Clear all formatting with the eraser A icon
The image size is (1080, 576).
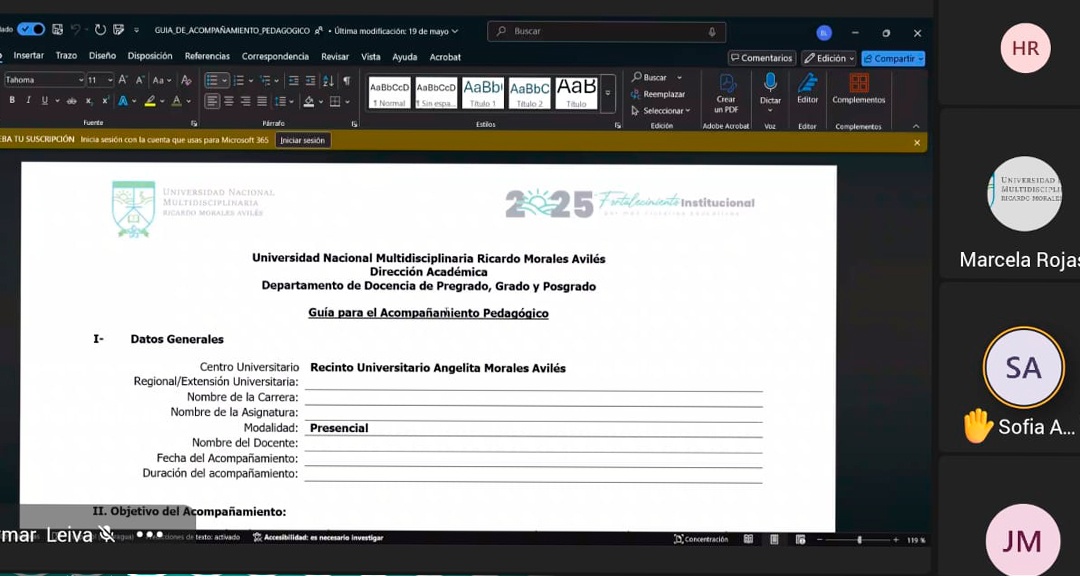coord(187,80)
